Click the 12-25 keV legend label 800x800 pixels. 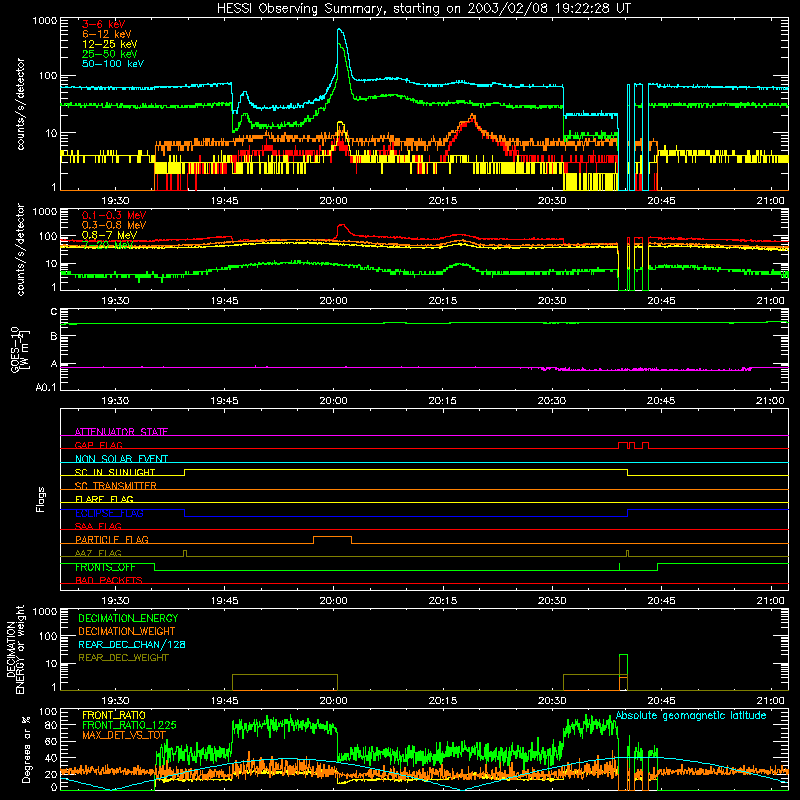click(x=110, y=44)
